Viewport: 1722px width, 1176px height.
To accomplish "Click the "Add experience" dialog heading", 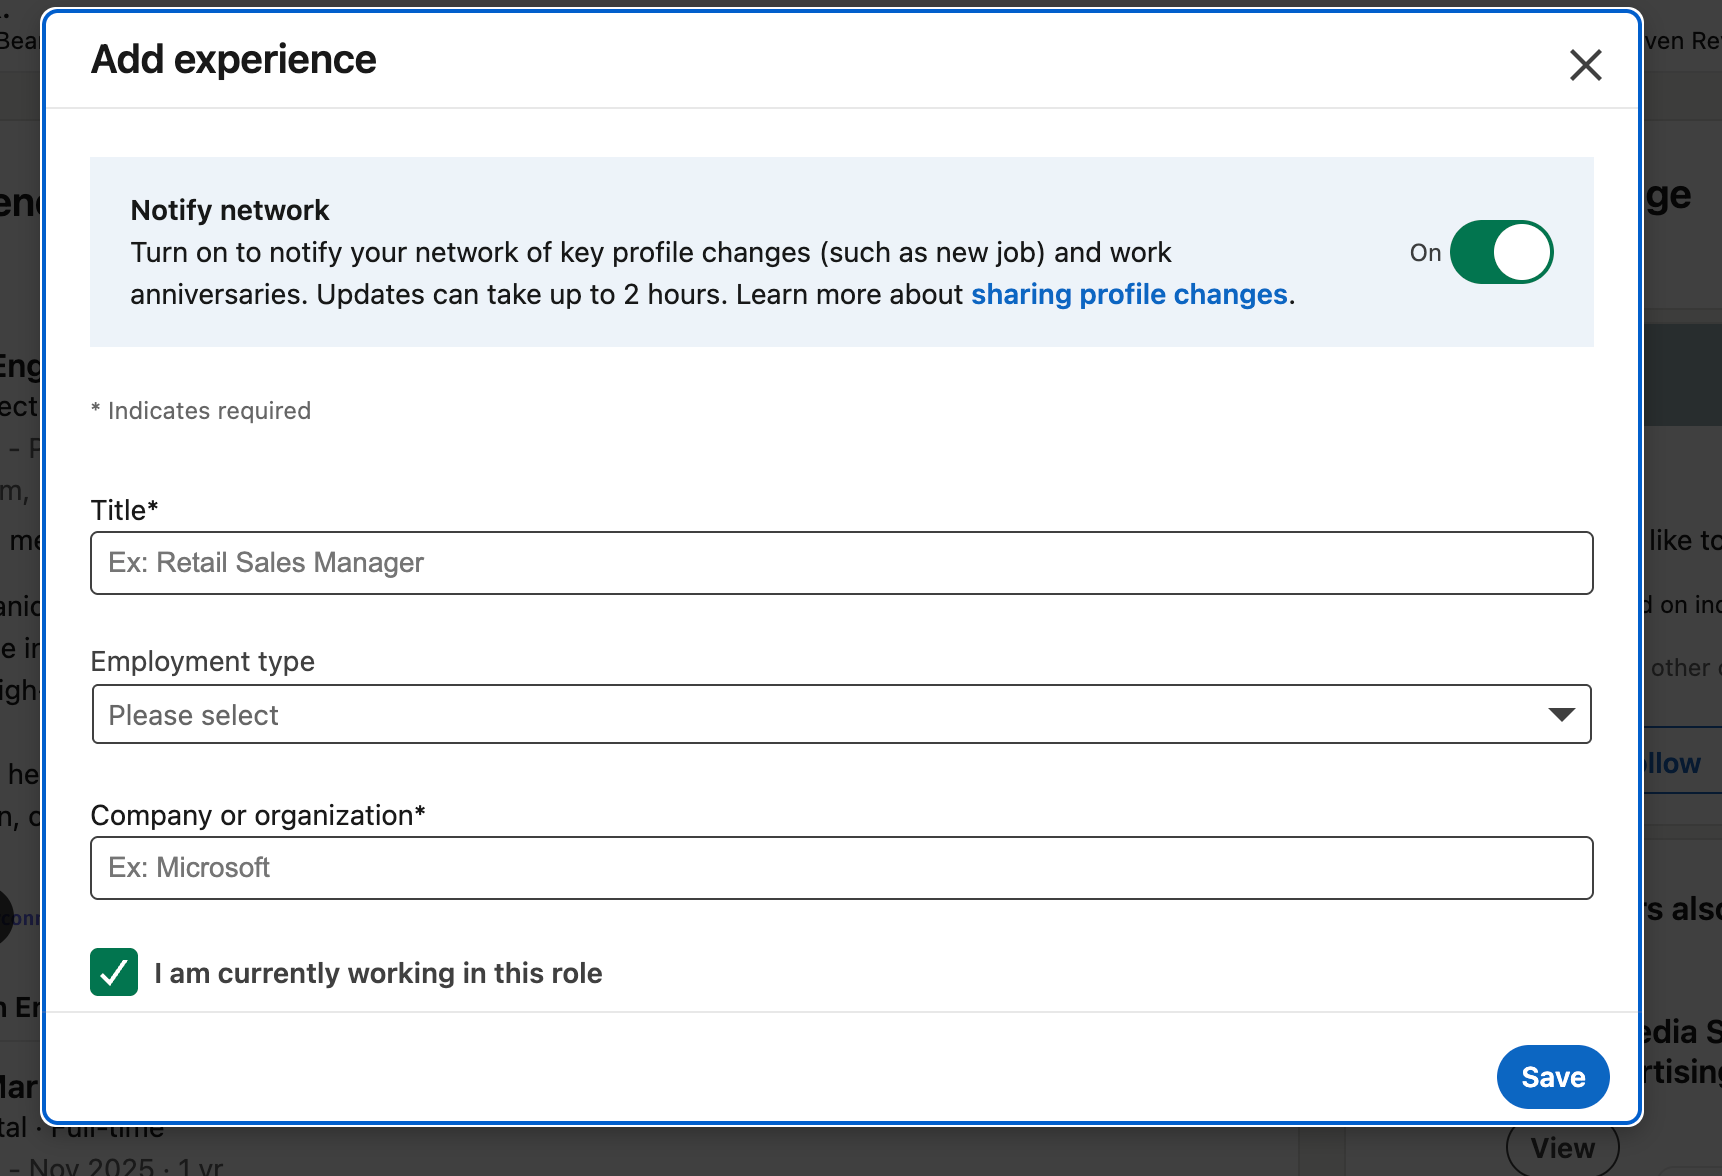I will tap(234, 60).
